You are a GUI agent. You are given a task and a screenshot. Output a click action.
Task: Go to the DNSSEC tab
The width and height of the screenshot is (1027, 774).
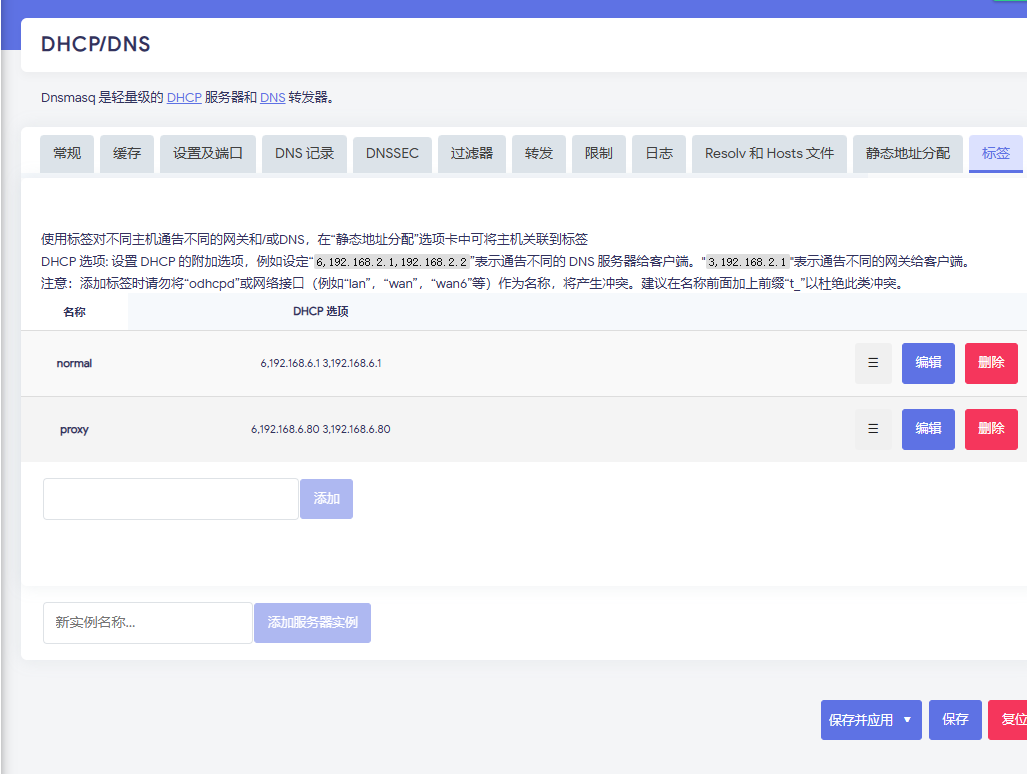click(x=392, y=154)
